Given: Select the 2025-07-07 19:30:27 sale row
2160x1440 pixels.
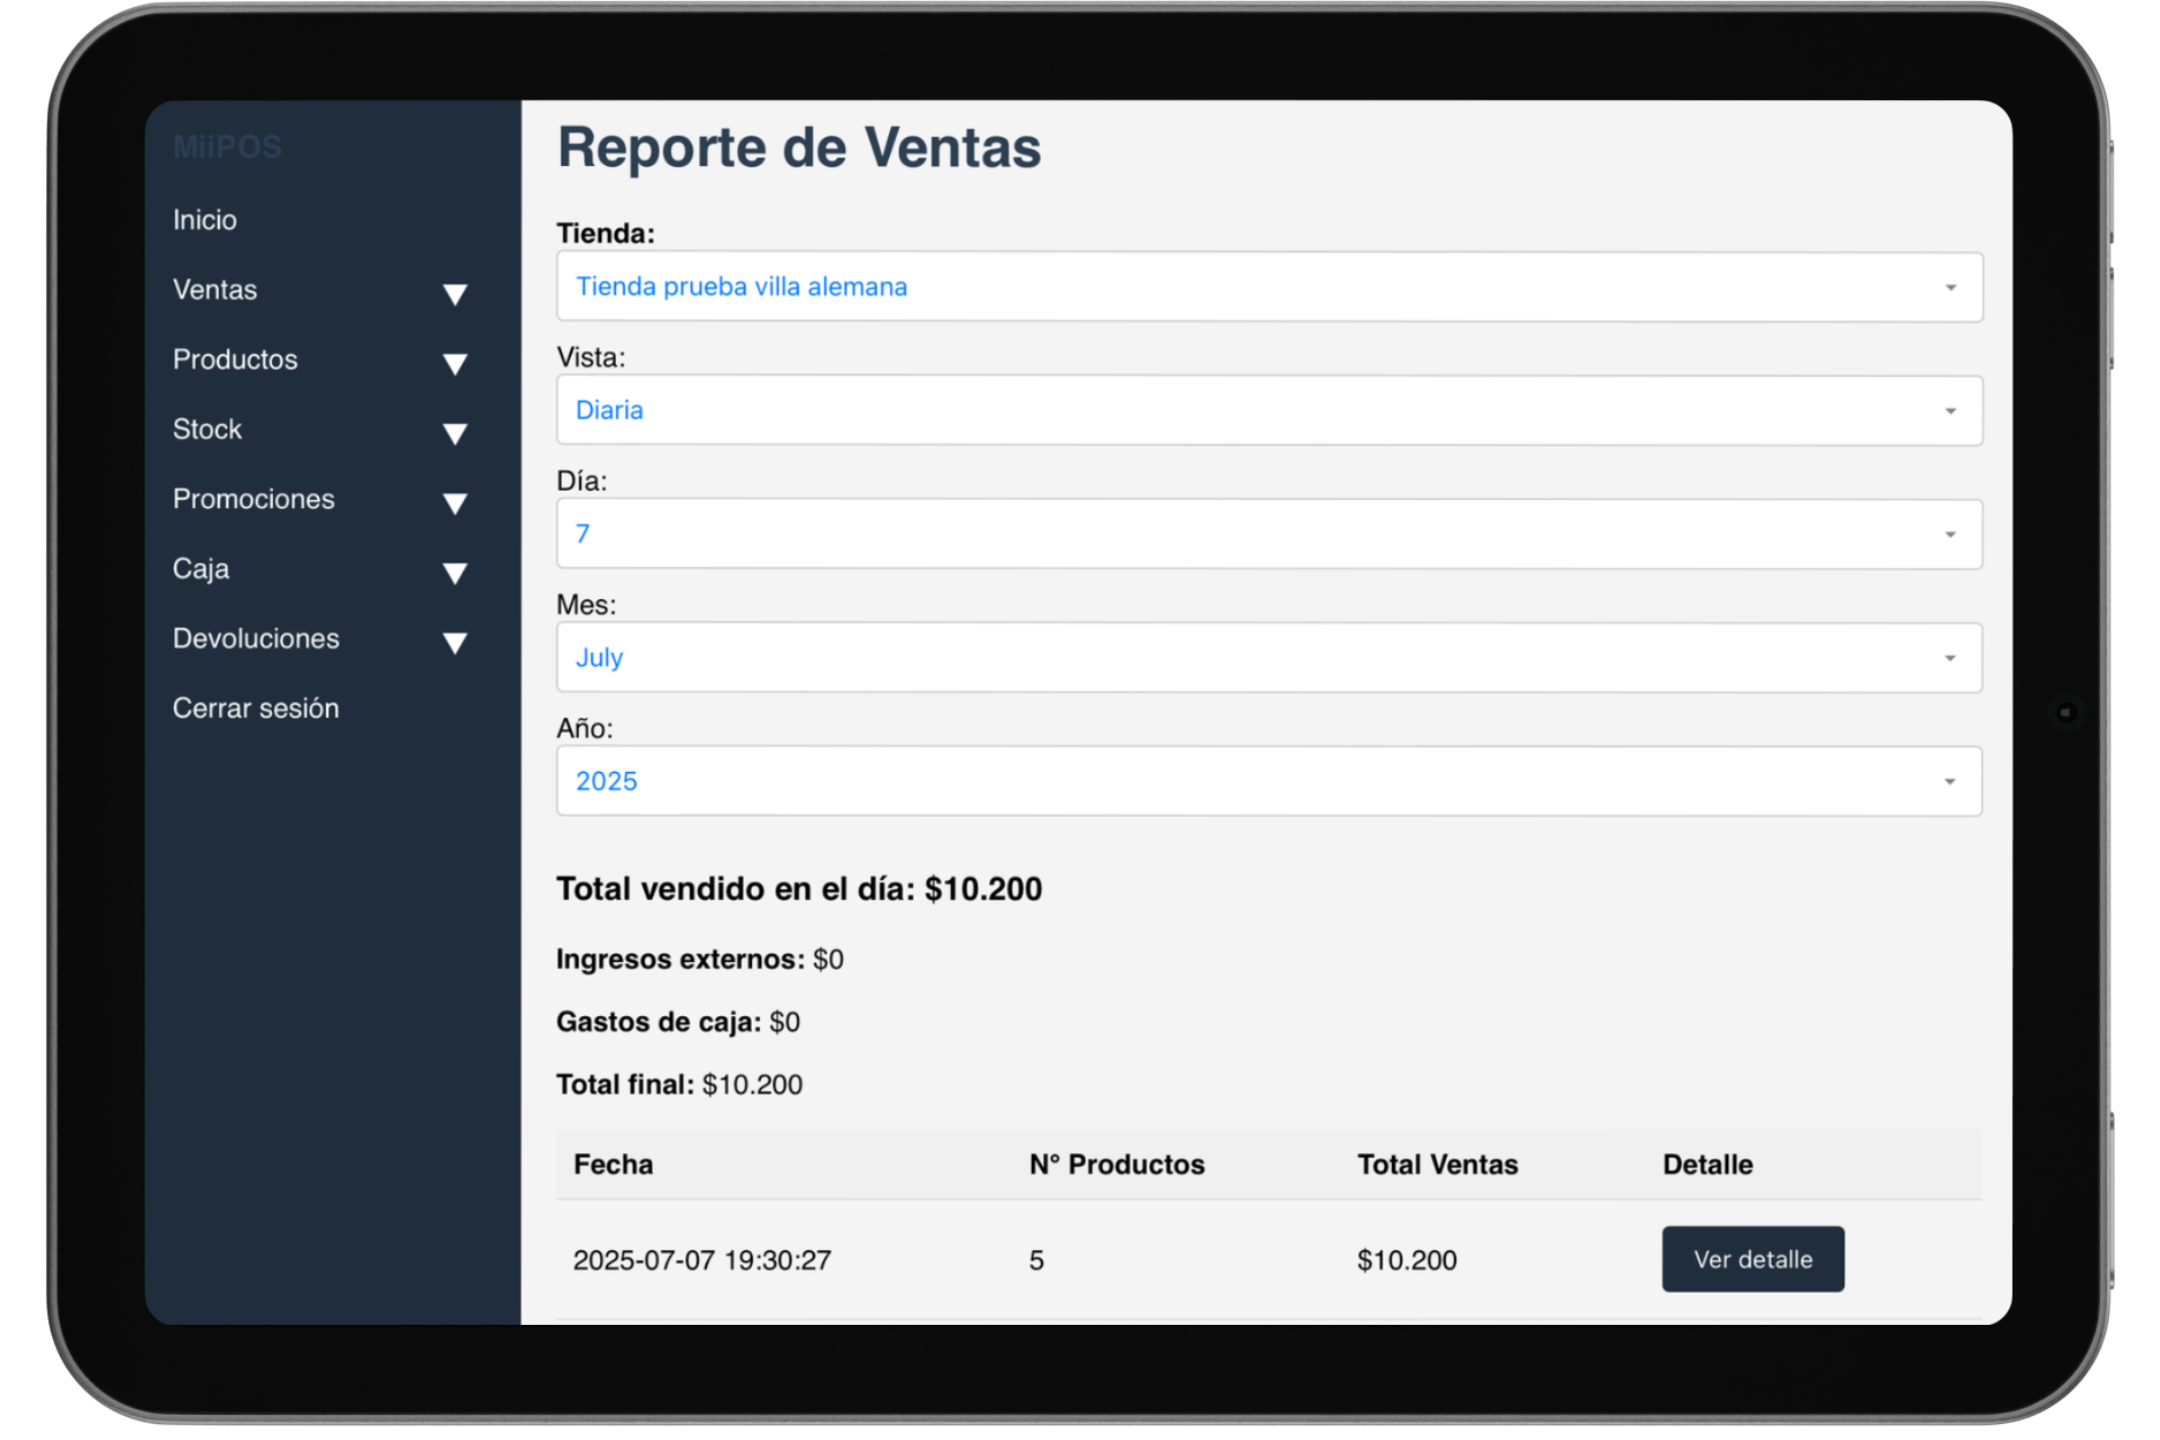Looking at the screenshot, I should (702, 1260).
